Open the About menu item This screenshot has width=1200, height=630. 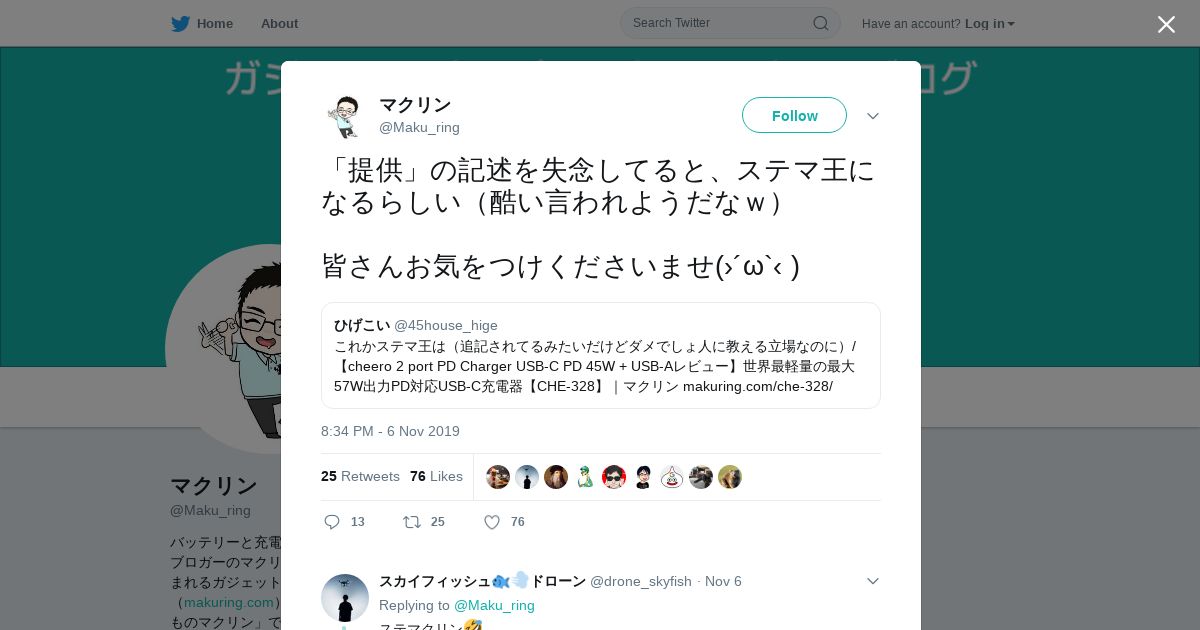point(279,23)
